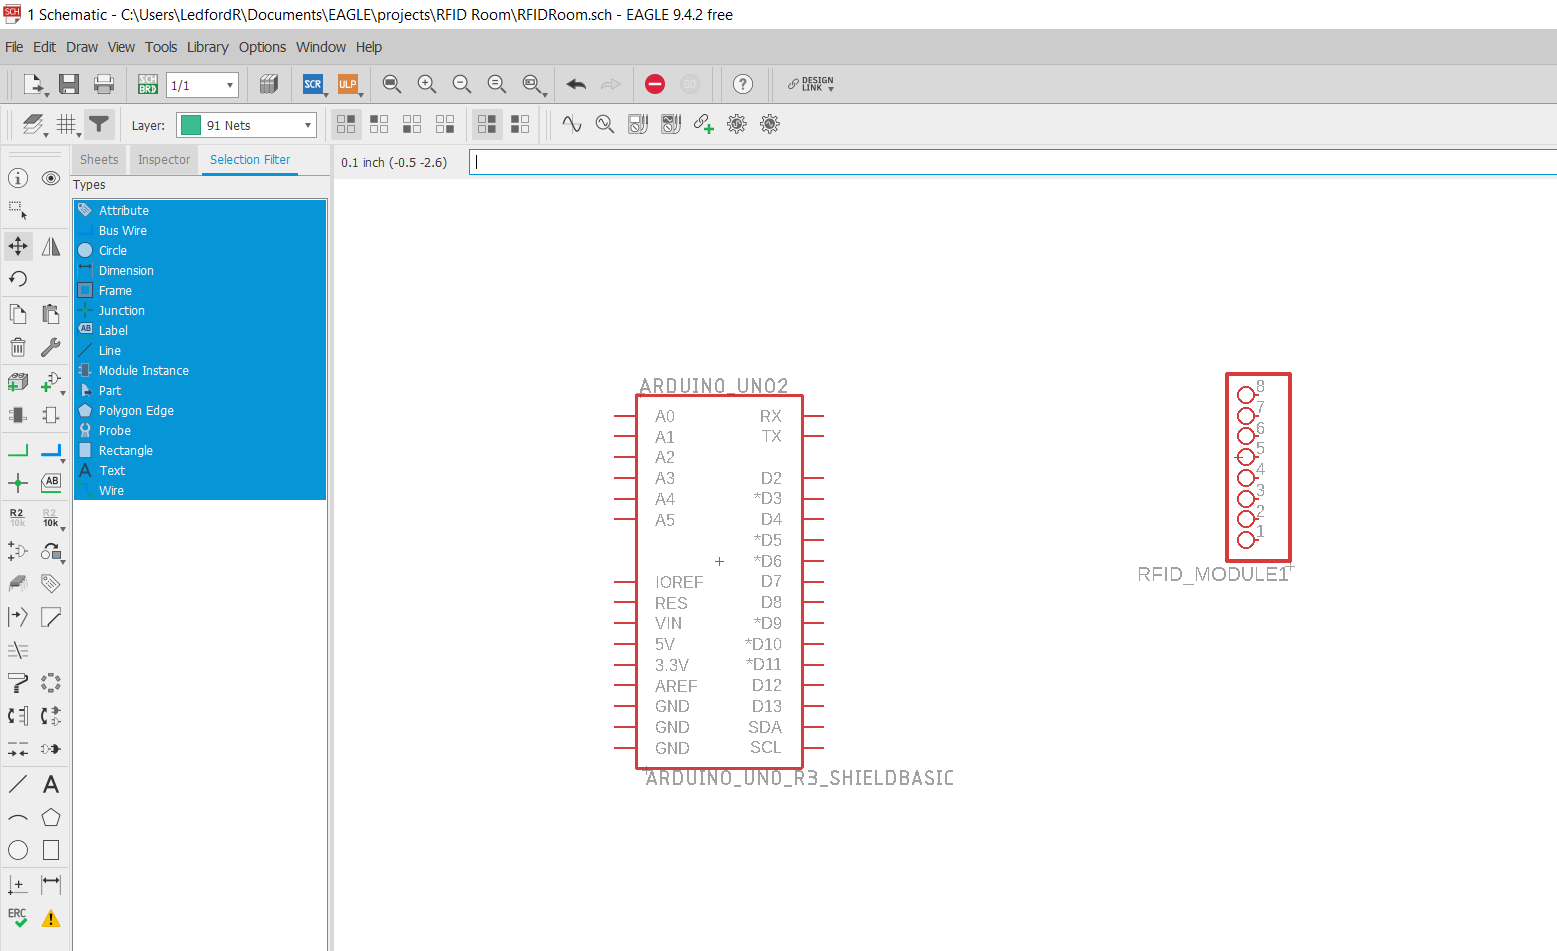Viewport: 1557px width, 951px height.
Task: Select the Dimension tool
Action: click(51, 884)
